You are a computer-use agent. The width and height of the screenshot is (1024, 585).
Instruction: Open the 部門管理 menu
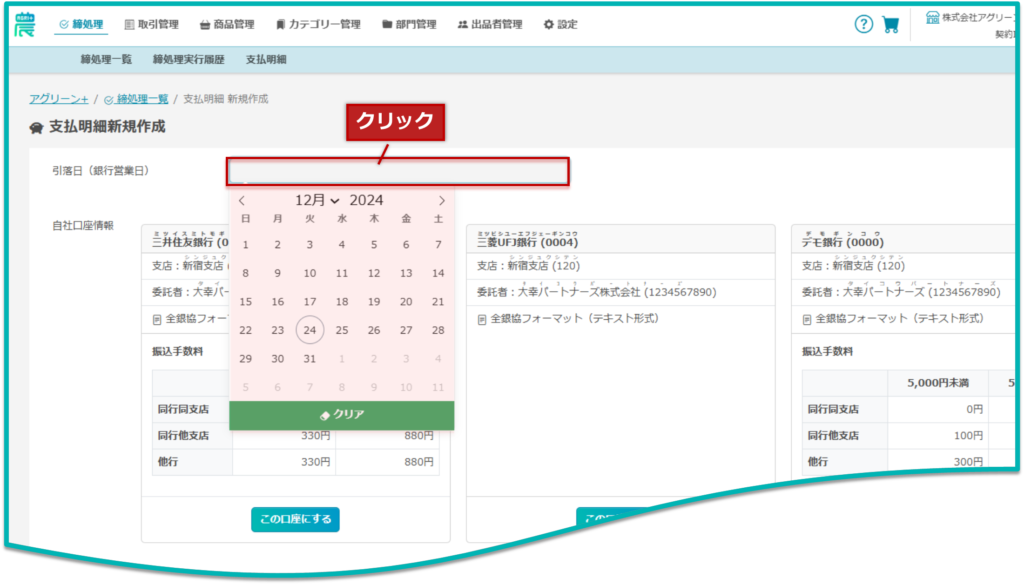point(409,25)
